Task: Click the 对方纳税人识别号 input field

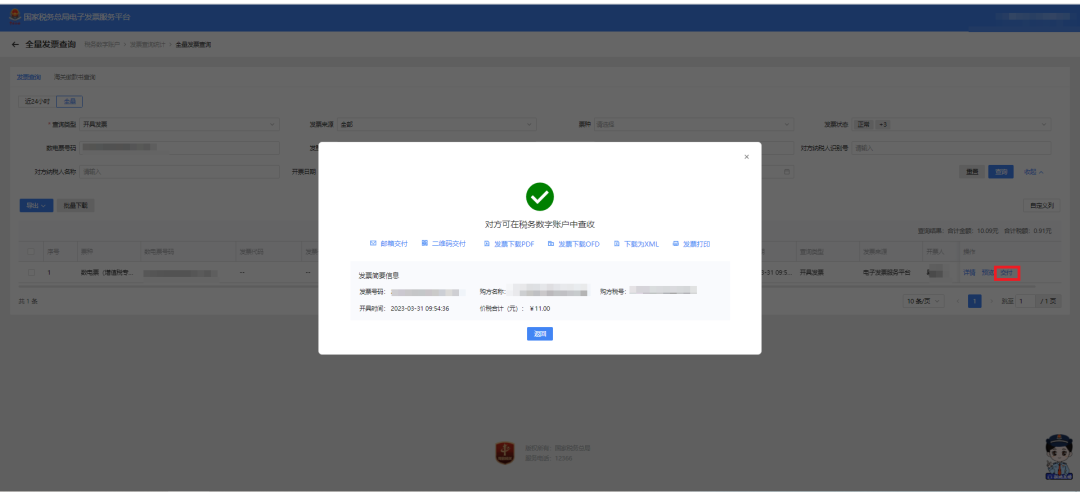Action: pyautogui.click(x=951, y=148)
